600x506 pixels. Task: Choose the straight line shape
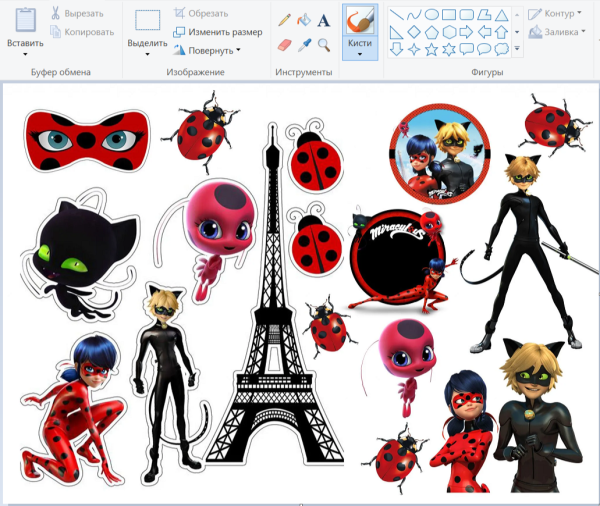tap(396, 15)
